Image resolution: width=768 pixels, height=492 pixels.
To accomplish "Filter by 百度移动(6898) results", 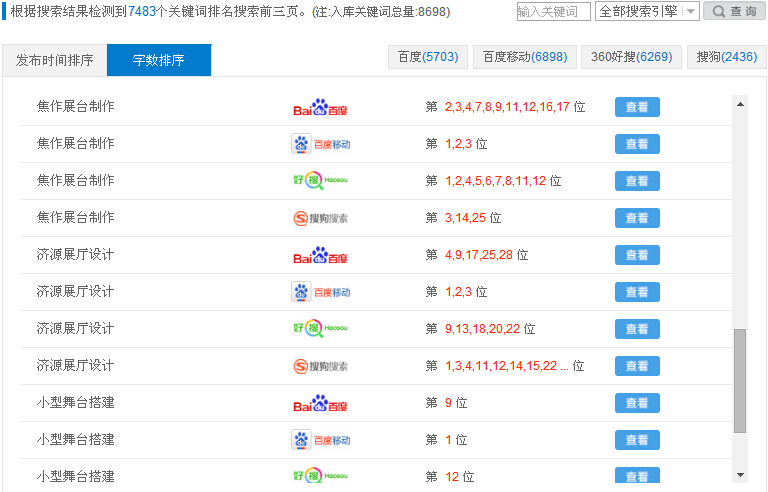I will pos(525,57).
